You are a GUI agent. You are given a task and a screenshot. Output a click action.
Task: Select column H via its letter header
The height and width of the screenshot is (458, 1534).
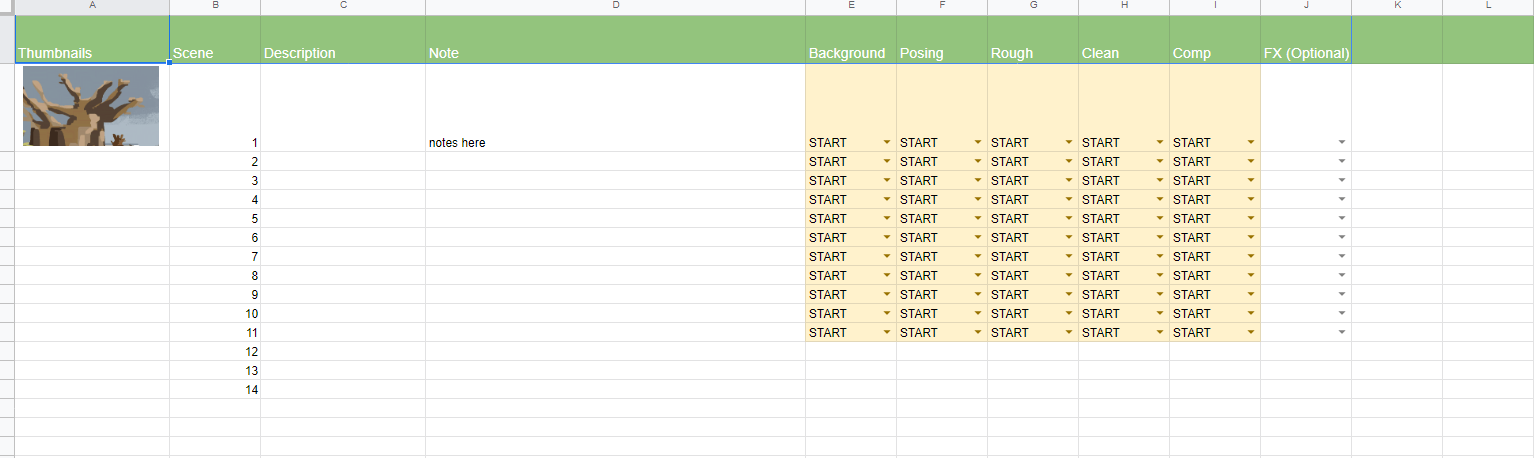(1124, 6)
